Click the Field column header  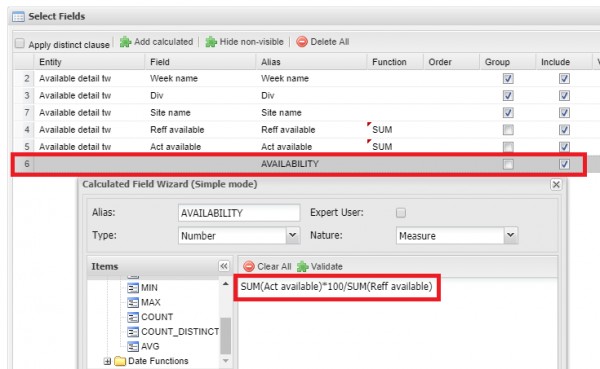tap(200, 62)
